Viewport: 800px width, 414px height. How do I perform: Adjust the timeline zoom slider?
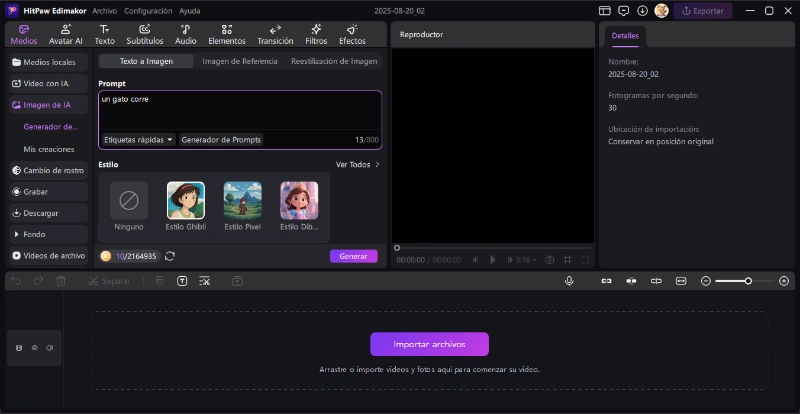coord(745,281)
